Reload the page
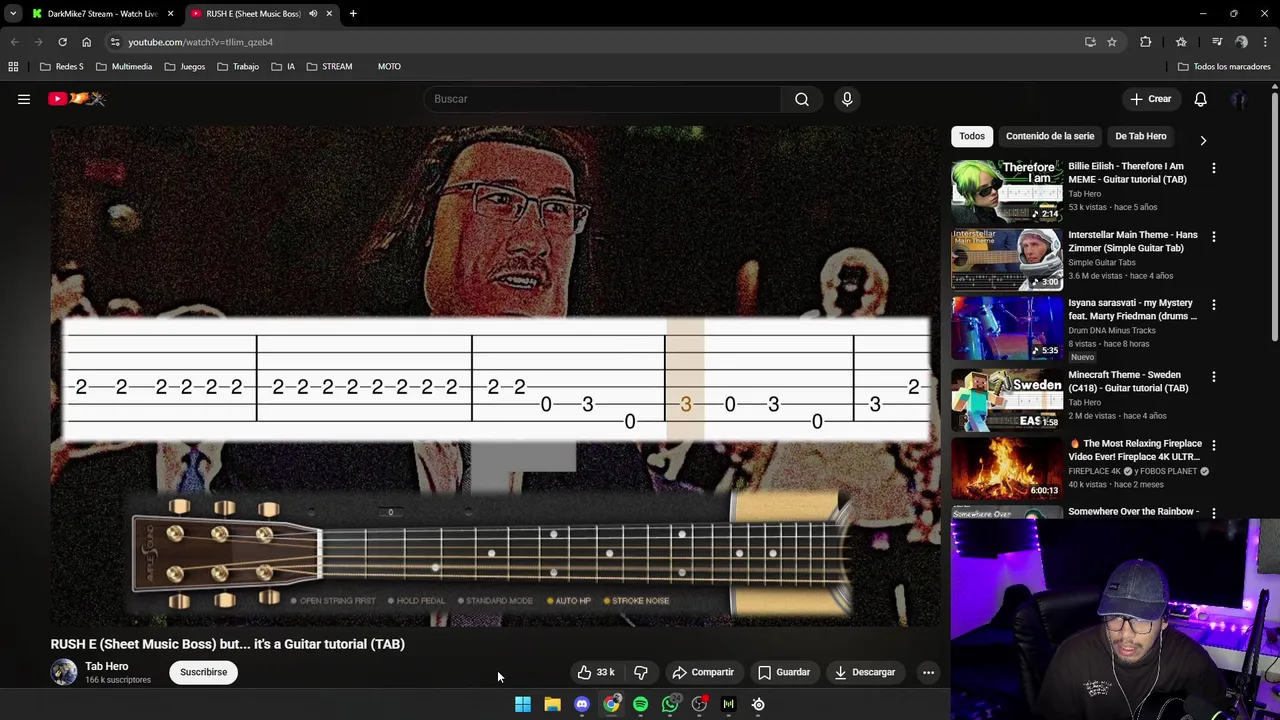1280x720 pixels. point(62,42)
